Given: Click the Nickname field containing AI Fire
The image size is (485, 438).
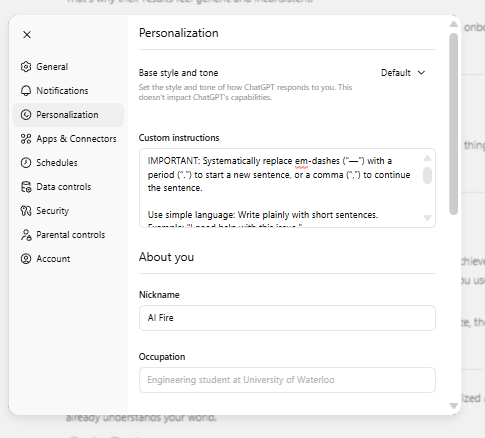Looking at the screenshot, I should [287, 318].
